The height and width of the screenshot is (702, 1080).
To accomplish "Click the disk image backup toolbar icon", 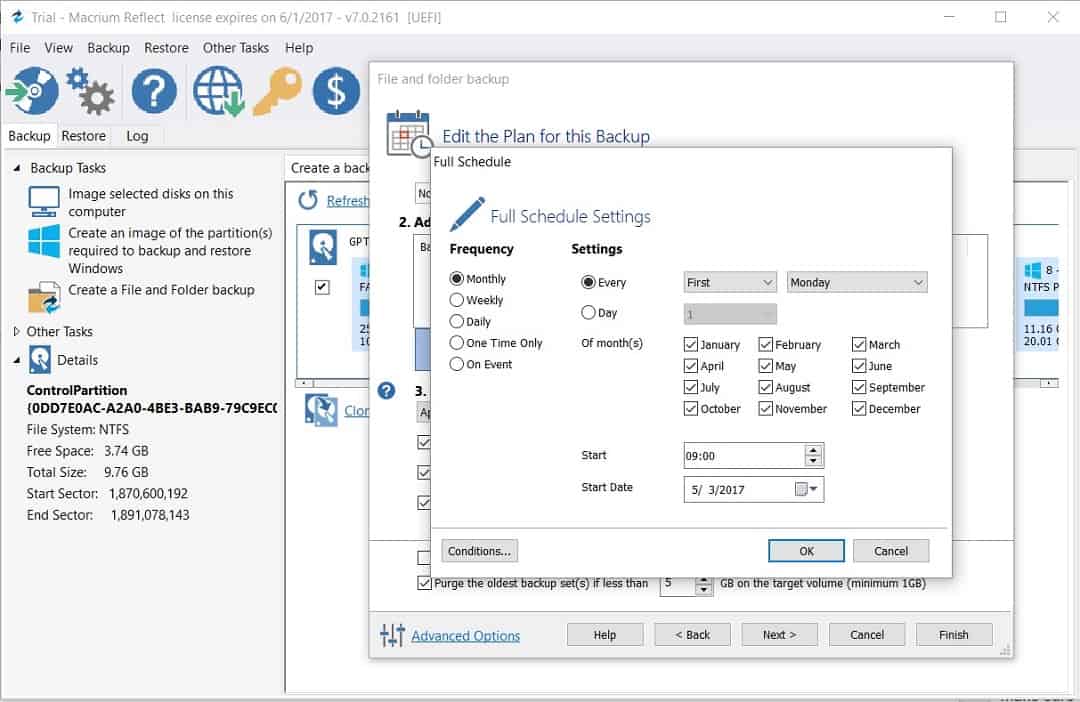I will pos(32,91).
